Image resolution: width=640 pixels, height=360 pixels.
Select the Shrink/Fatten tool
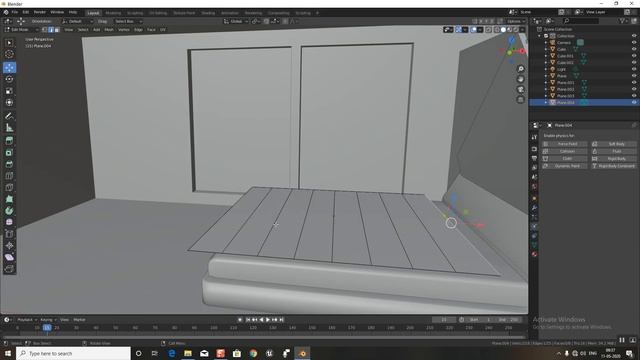point(9,245)
